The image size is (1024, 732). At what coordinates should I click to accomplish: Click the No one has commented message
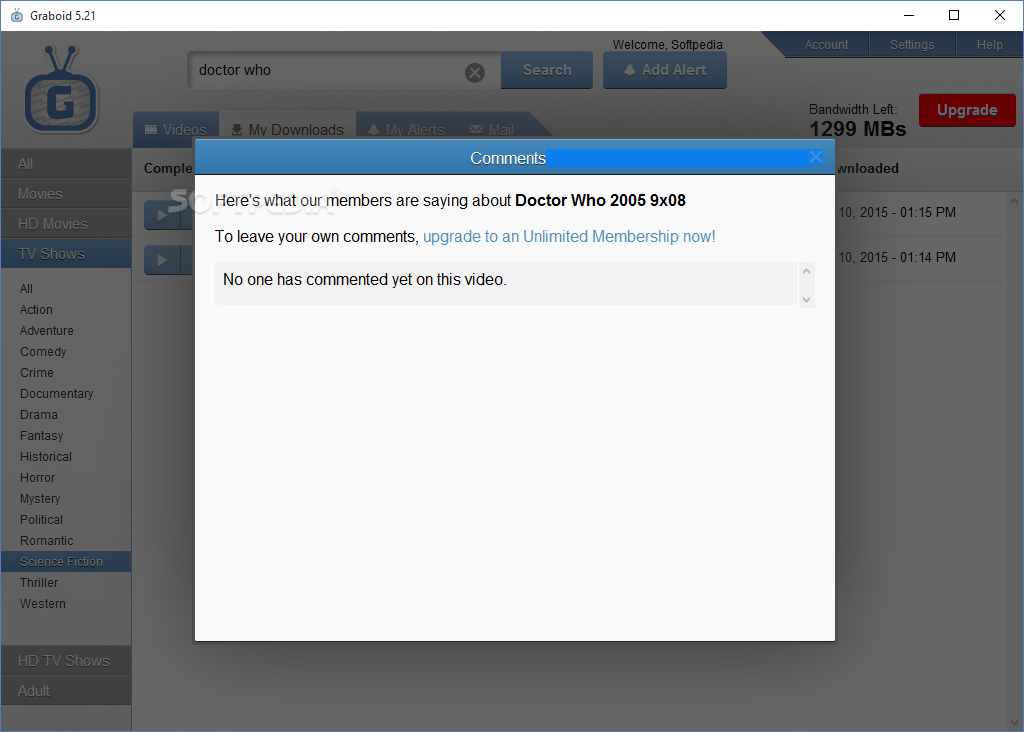pyautogui.click(x=364, y=279)
